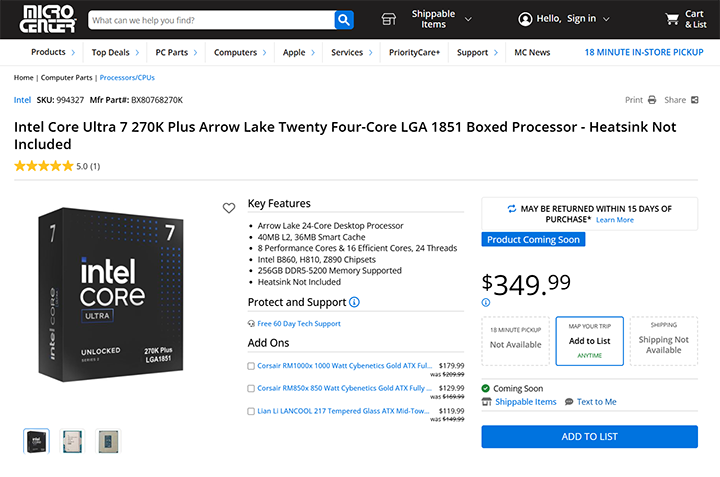Check the Corsair RM850x add-on checkbox
Image resolution: width=720 pixels, height=477 pixels.
pyautogui.click(x=251, y=388)
